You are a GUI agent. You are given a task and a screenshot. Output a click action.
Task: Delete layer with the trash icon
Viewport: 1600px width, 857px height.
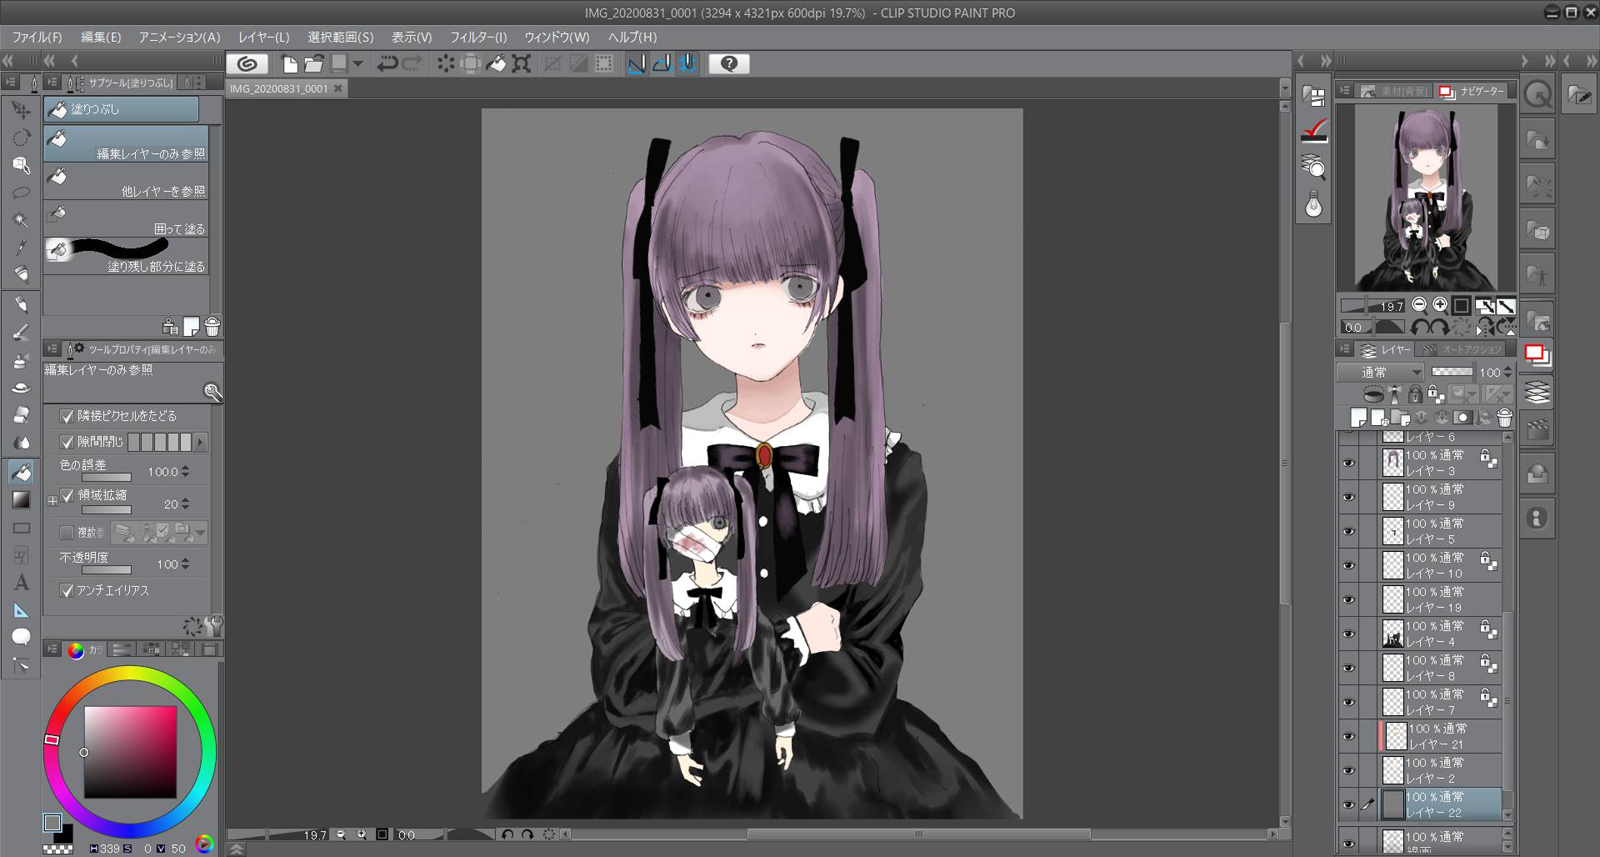1504,418
